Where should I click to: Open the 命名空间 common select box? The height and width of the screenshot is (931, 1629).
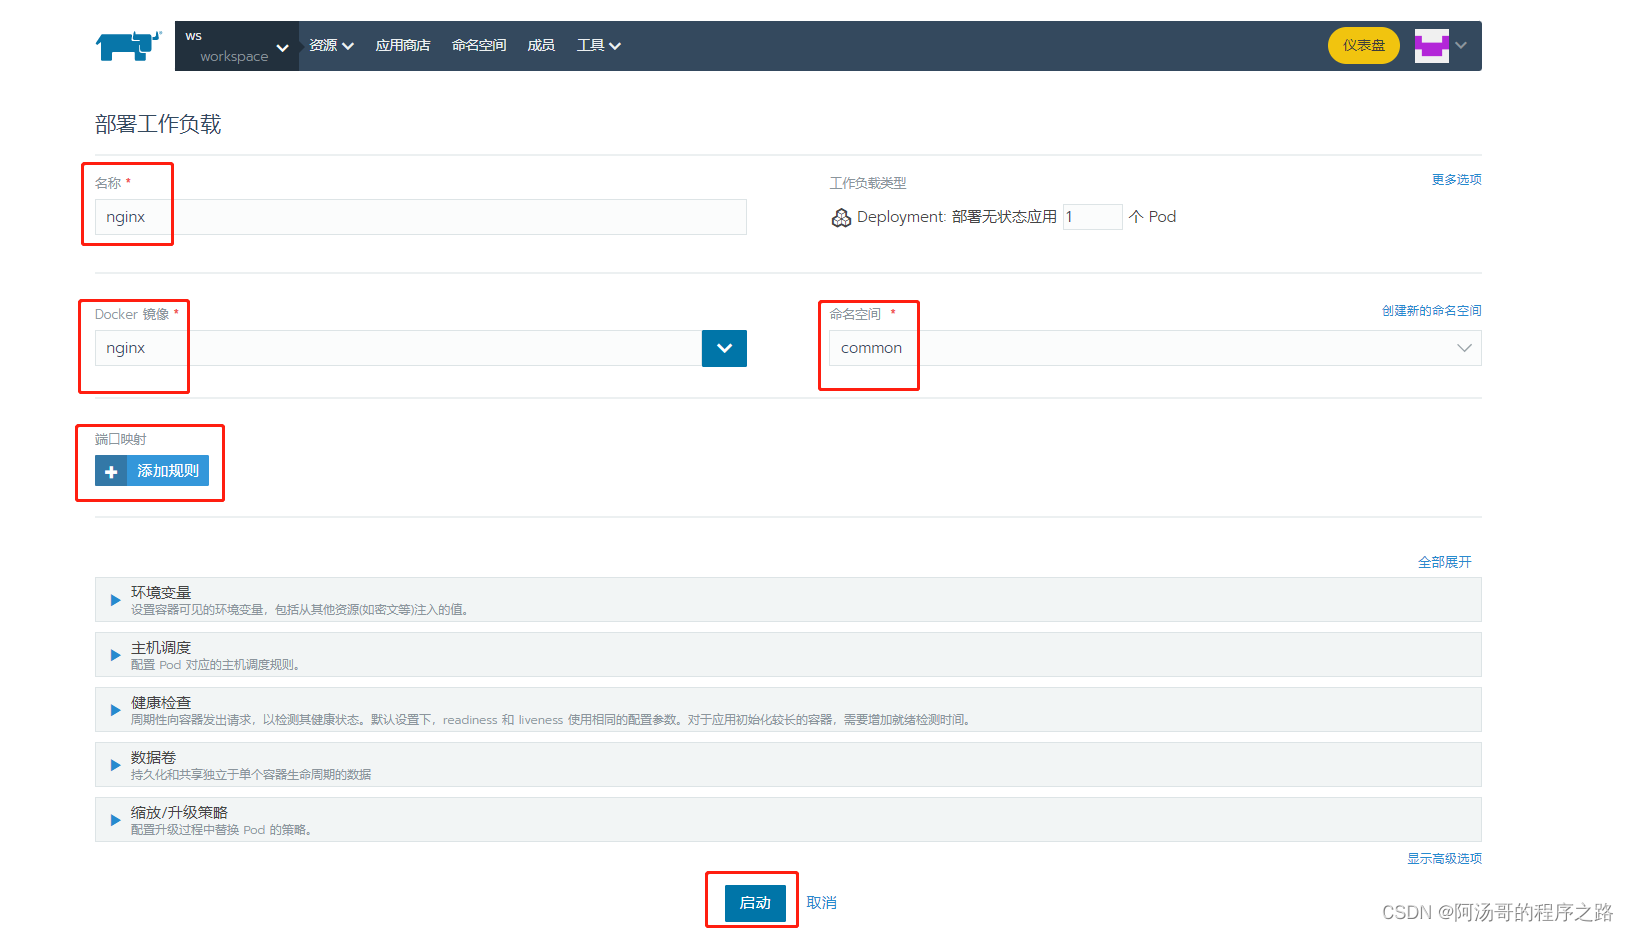1155,348
